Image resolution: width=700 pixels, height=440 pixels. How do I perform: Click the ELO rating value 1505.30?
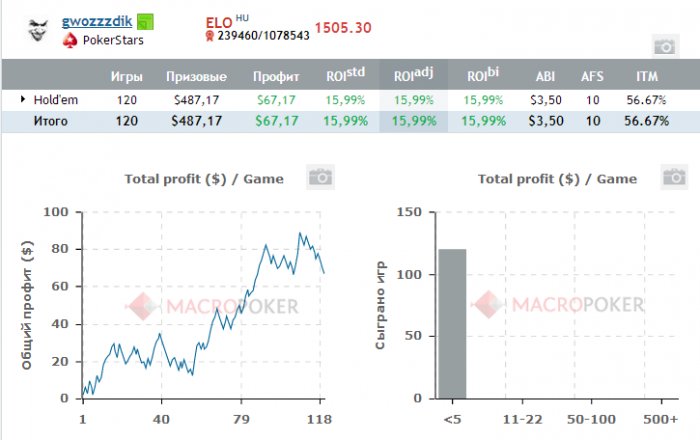point(343,27)
